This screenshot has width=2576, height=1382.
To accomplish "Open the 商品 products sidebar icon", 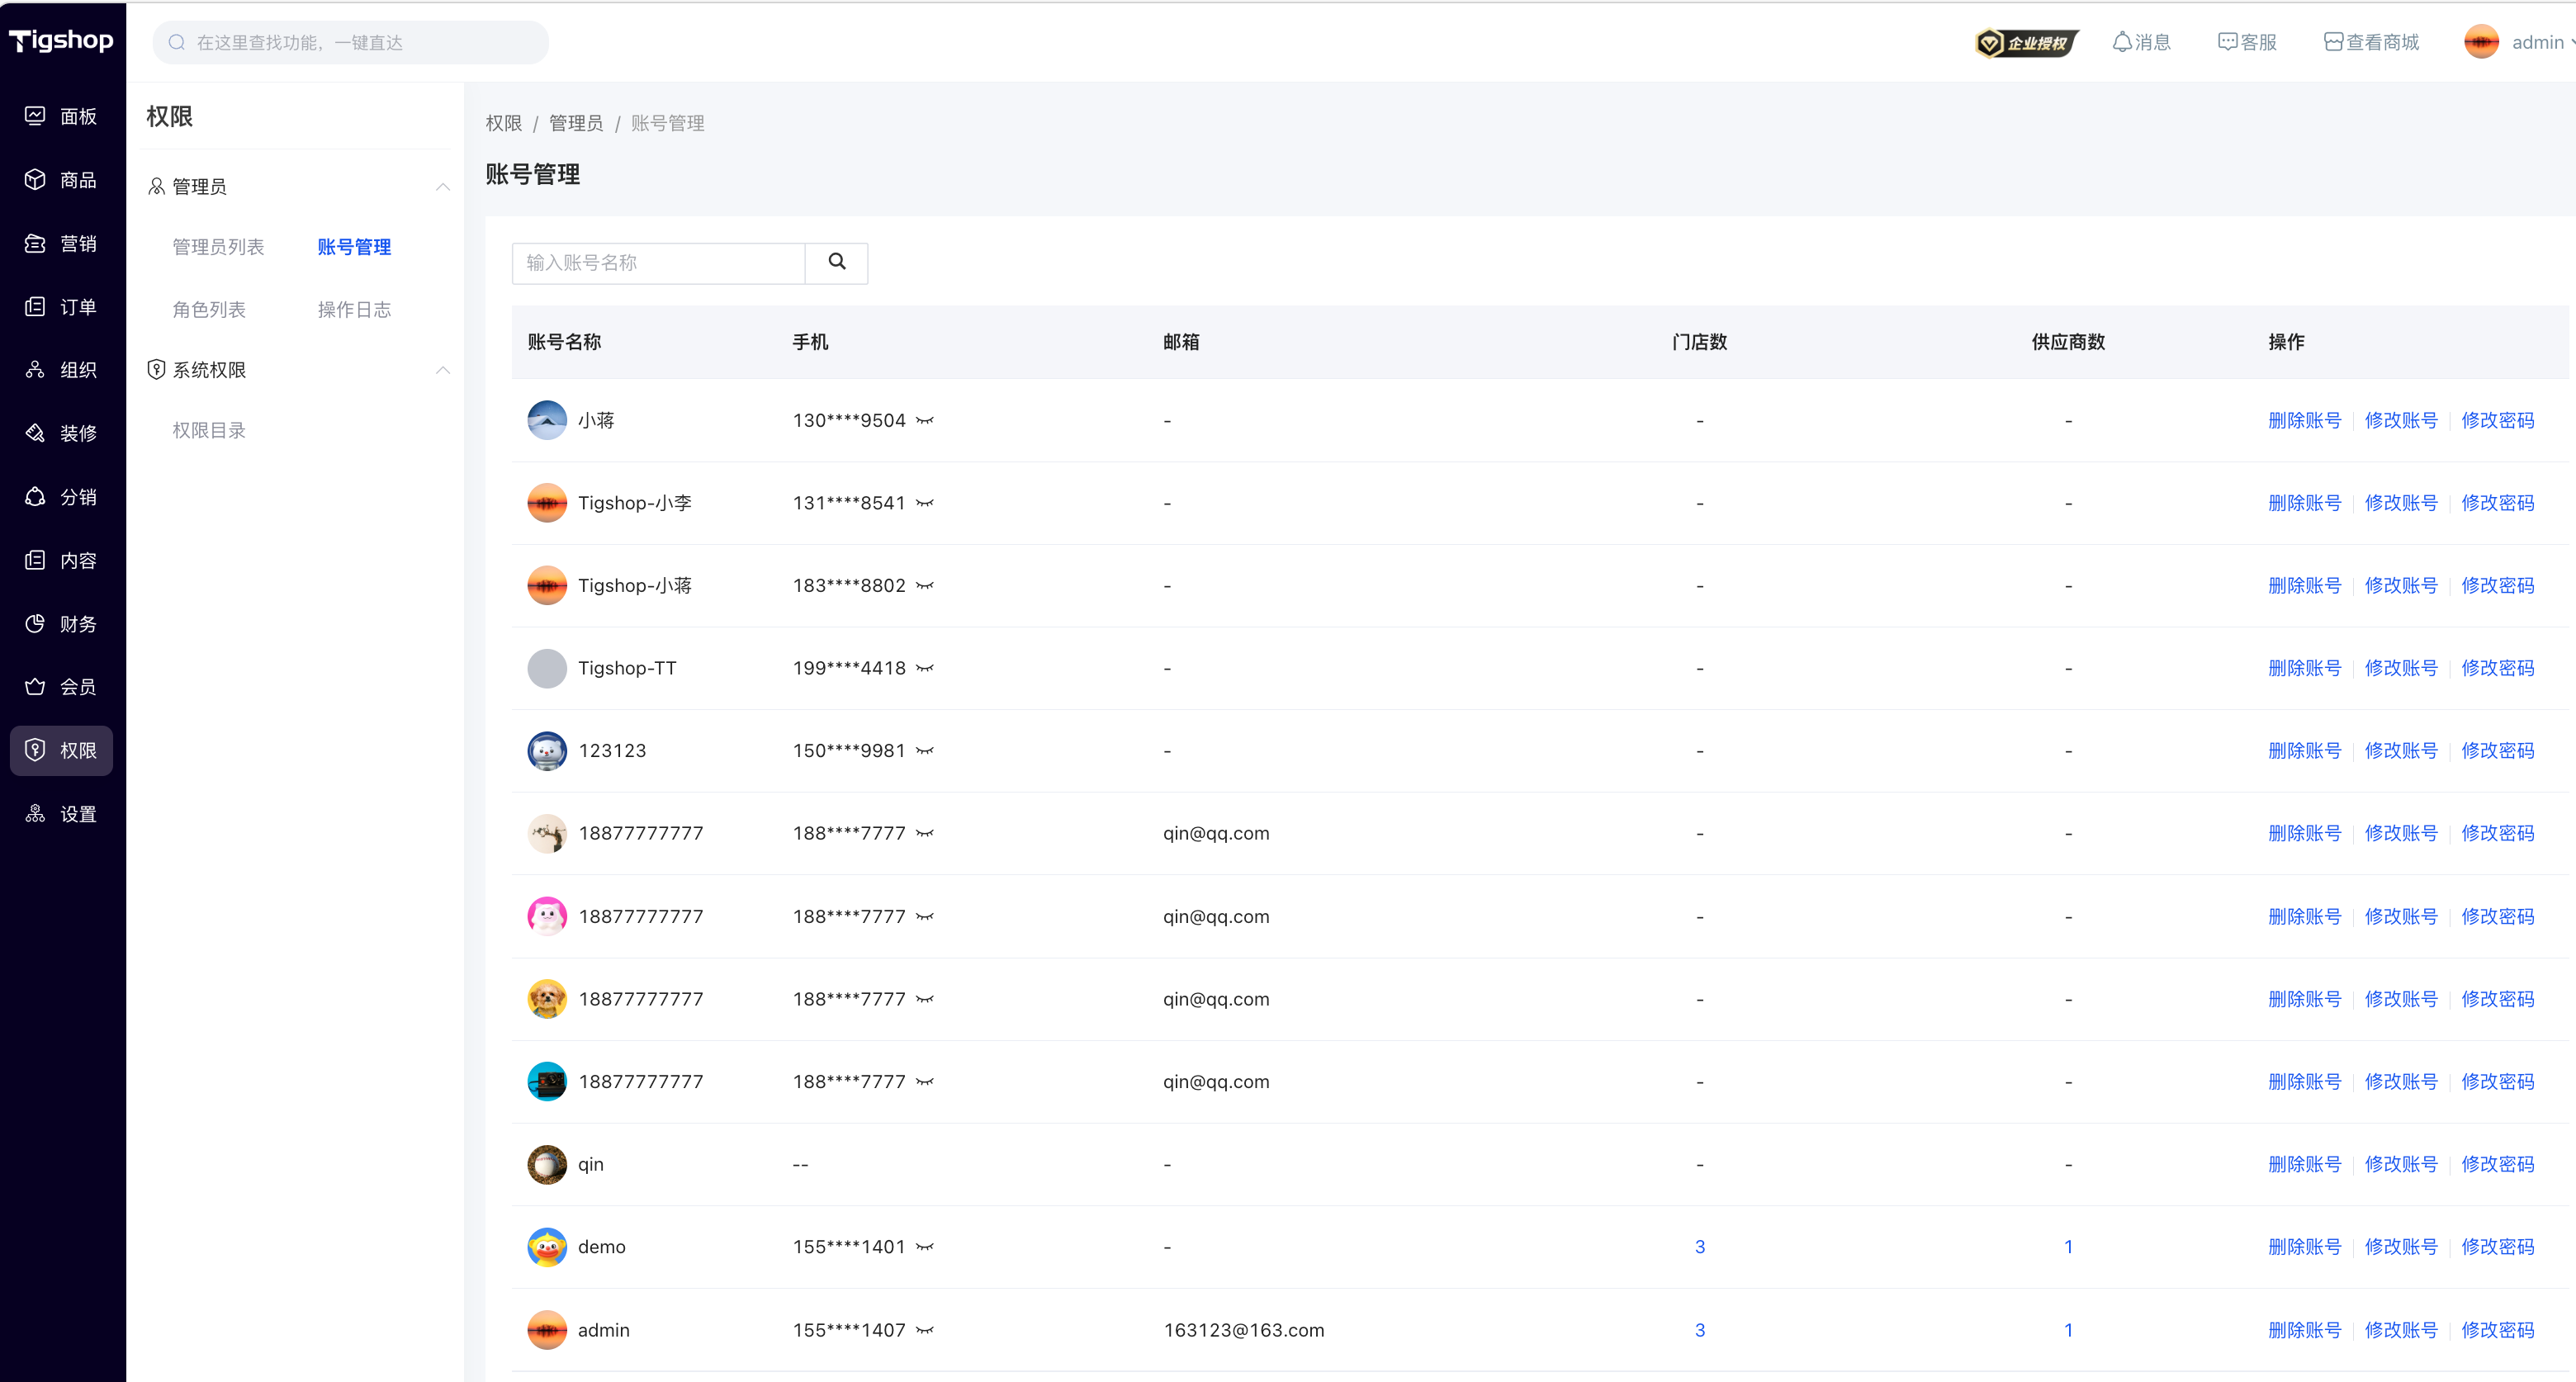I will pos(36,180).
